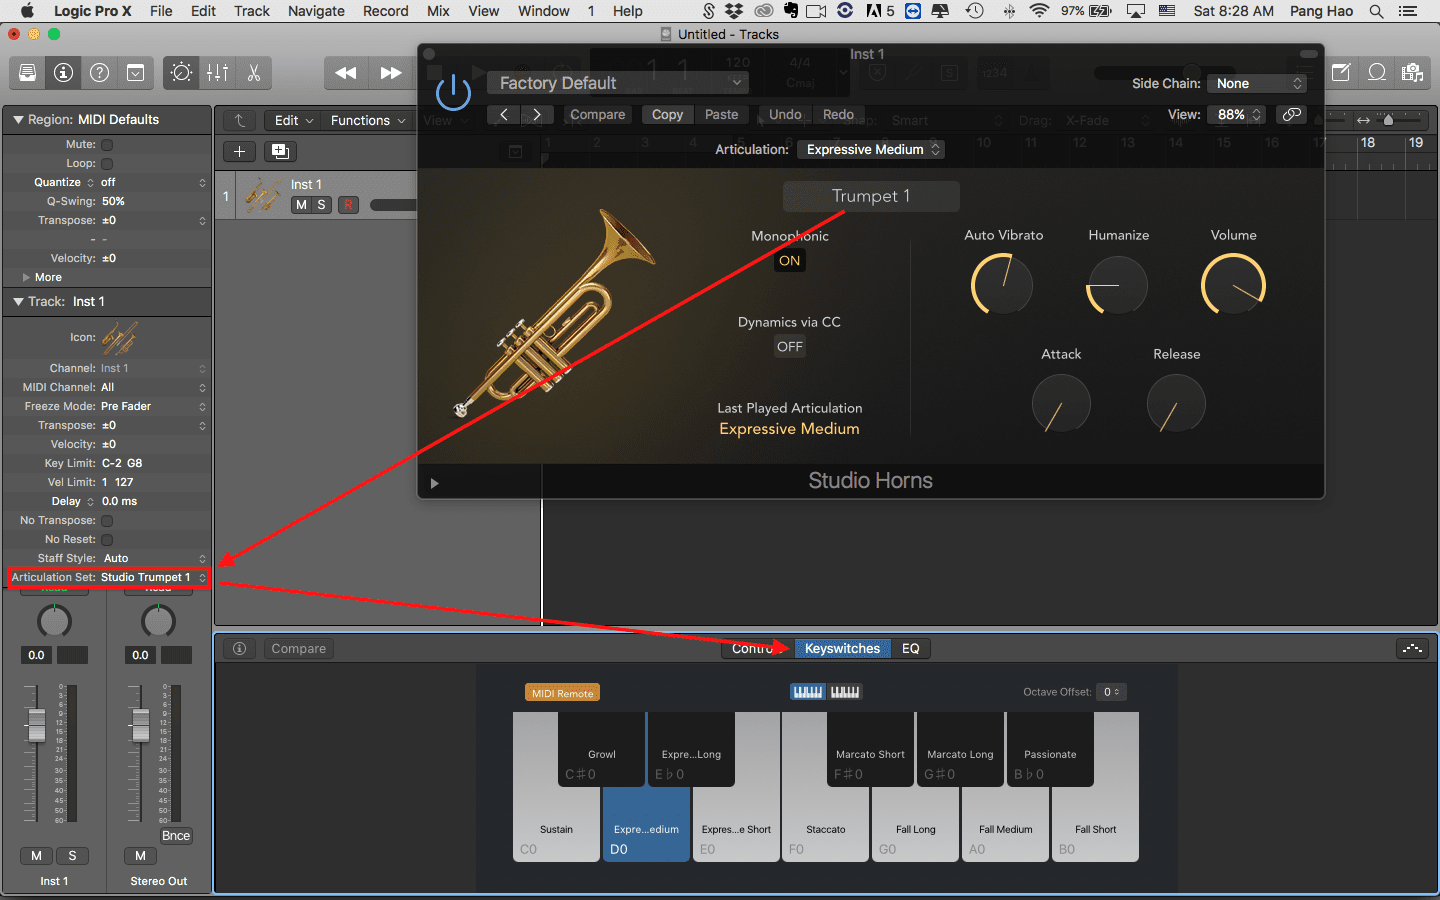
Task: Open Smart Controls dial icon
Action: pos(181,73)
